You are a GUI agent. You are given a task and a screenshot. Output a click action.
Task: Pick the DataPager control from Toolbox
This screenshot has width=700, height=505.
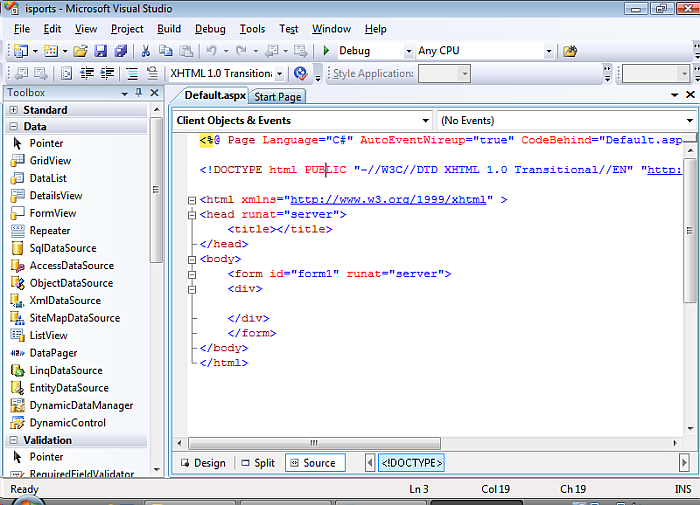(x=52, y=353)
